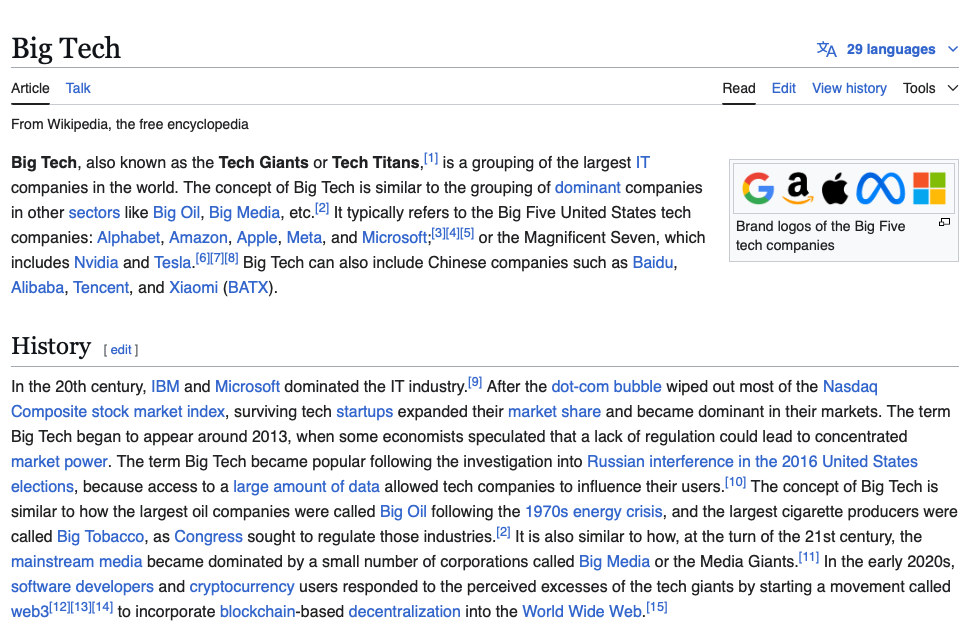Select the Edit tab
This screenshot has width=975, height=626.
[783, 88]
